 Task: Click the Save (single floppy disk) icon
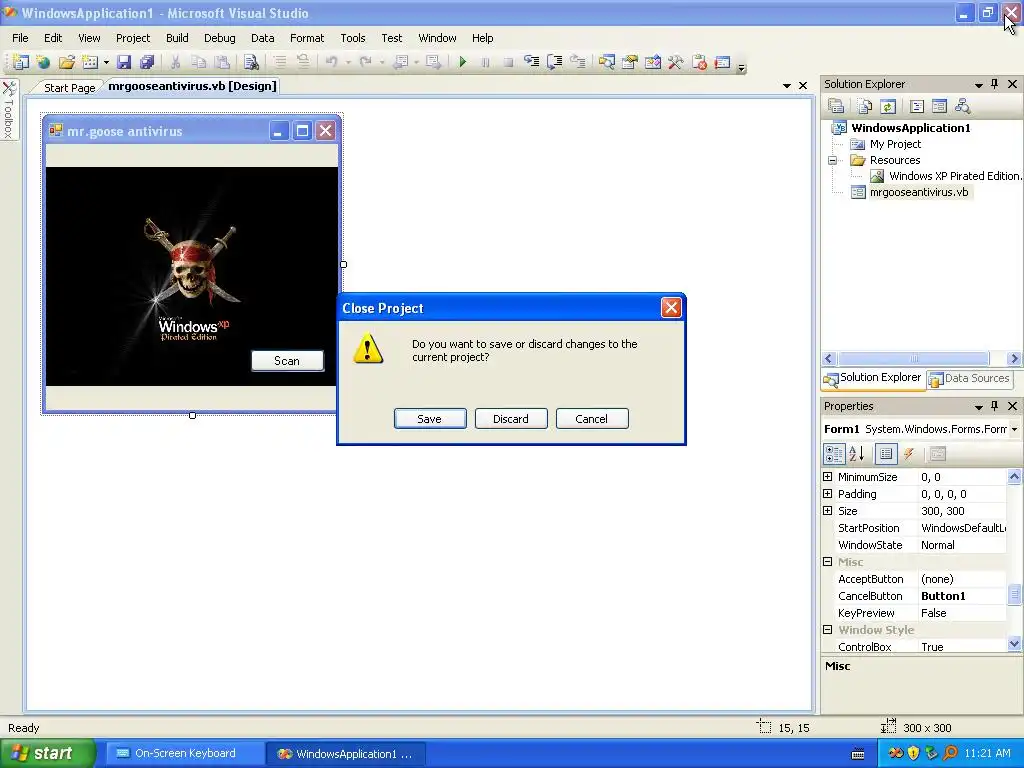124,62
